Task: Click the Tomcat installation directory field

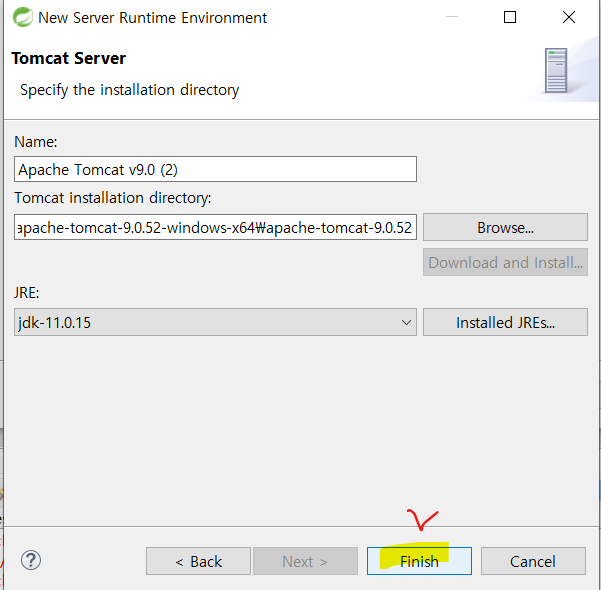Action: click(x=215, y=227)
